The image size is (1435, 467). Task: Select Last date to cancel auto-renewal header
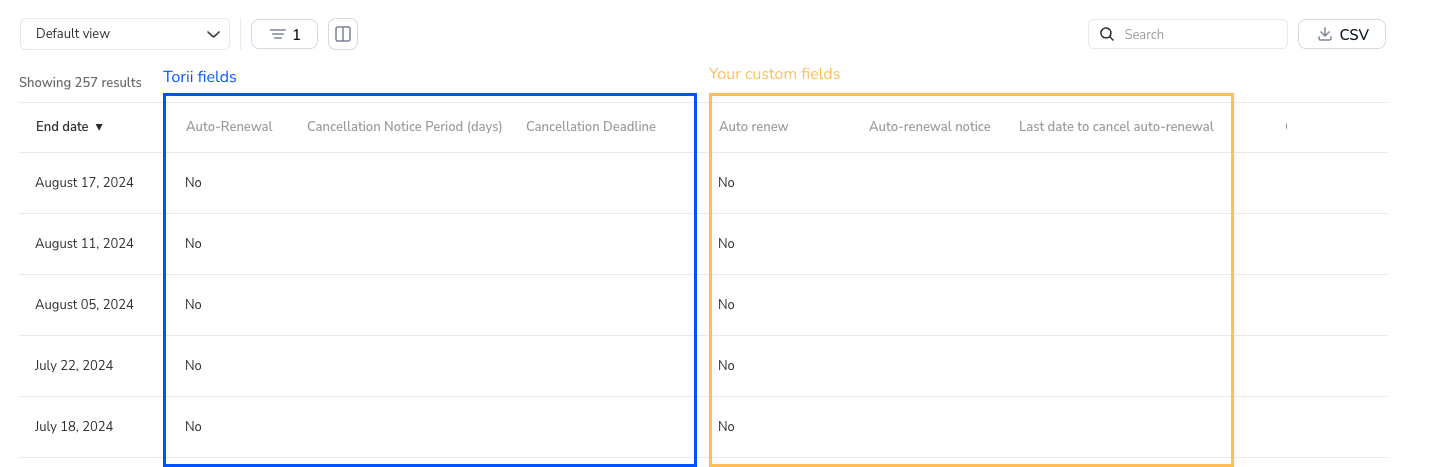pos(1116,127)
